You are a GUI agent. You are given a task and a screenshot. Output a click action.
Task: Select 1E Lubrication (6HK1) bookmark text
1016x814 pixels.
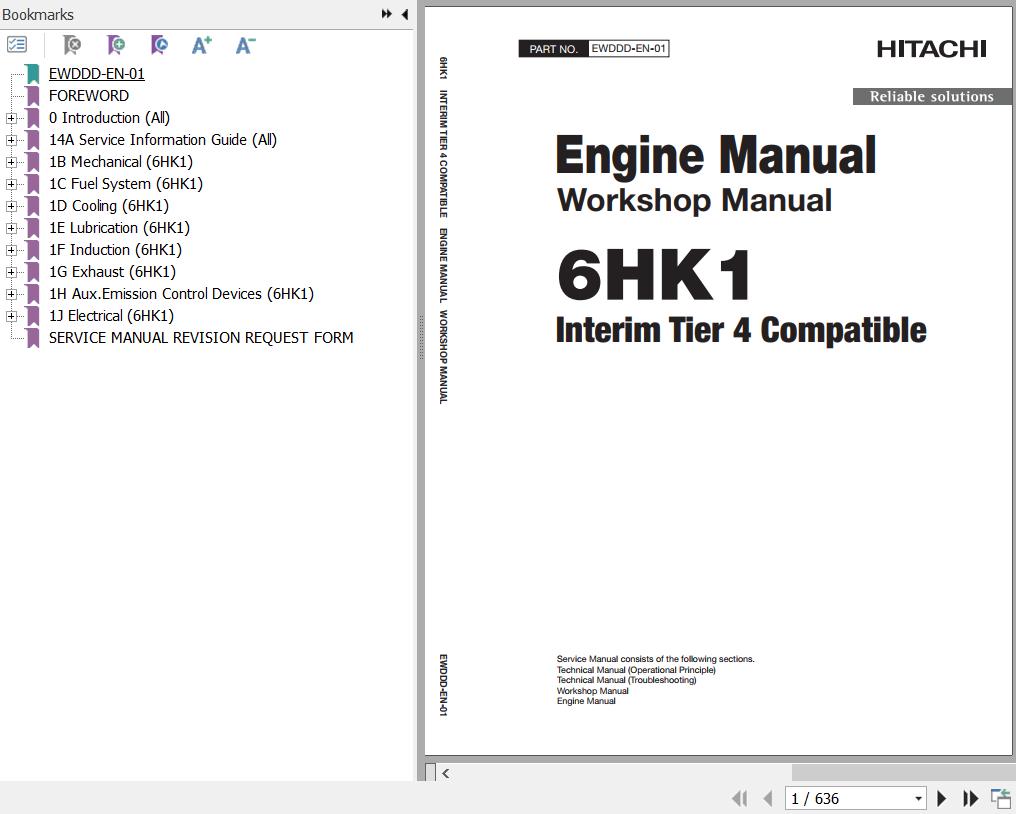click(x=119, y=228)
